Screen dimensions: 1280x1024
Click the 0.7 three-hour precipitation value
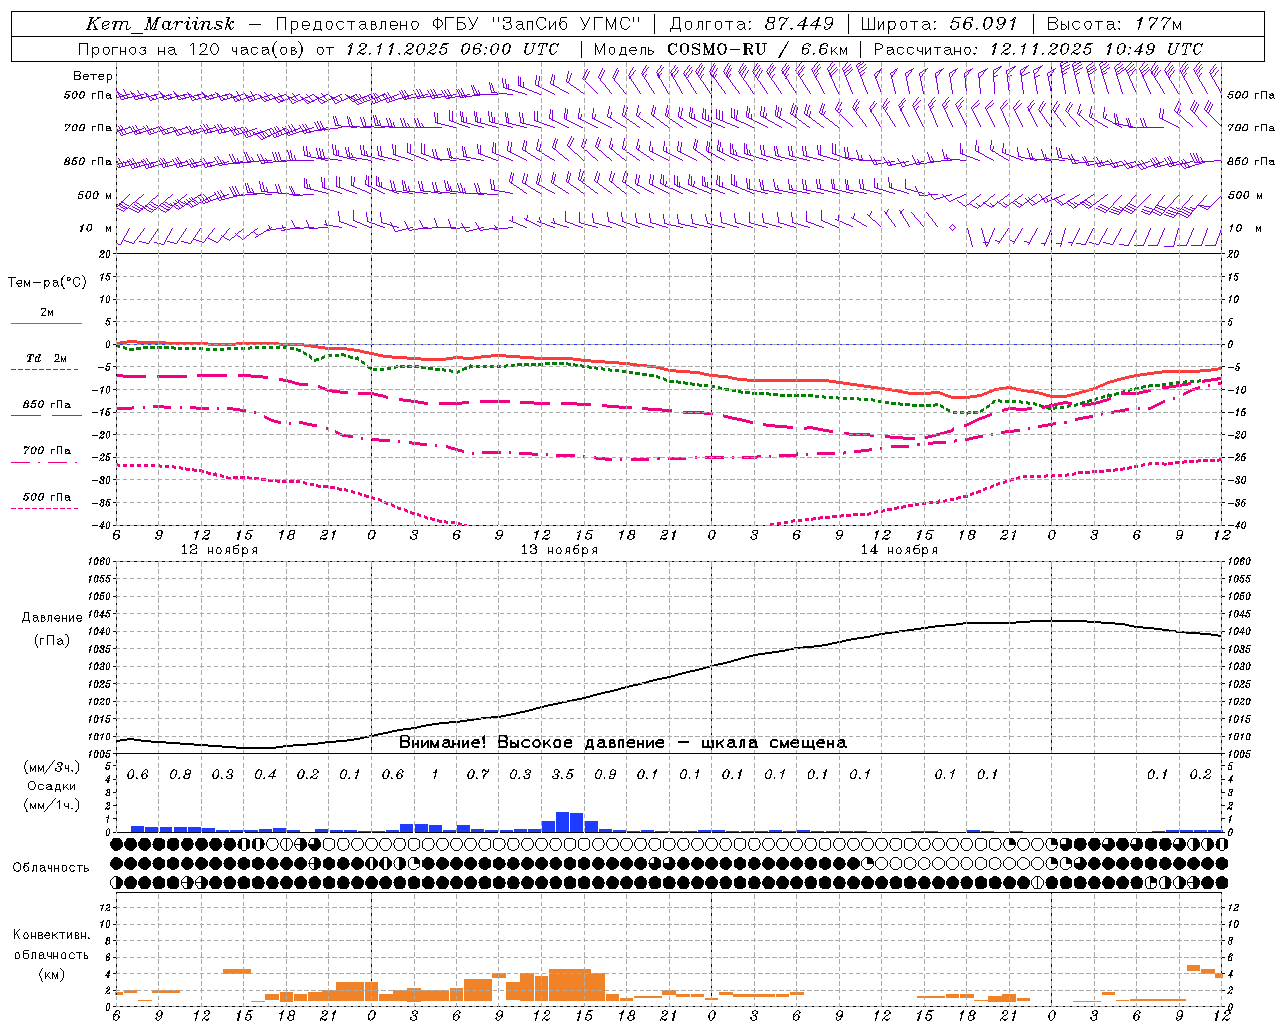(478, 775)
